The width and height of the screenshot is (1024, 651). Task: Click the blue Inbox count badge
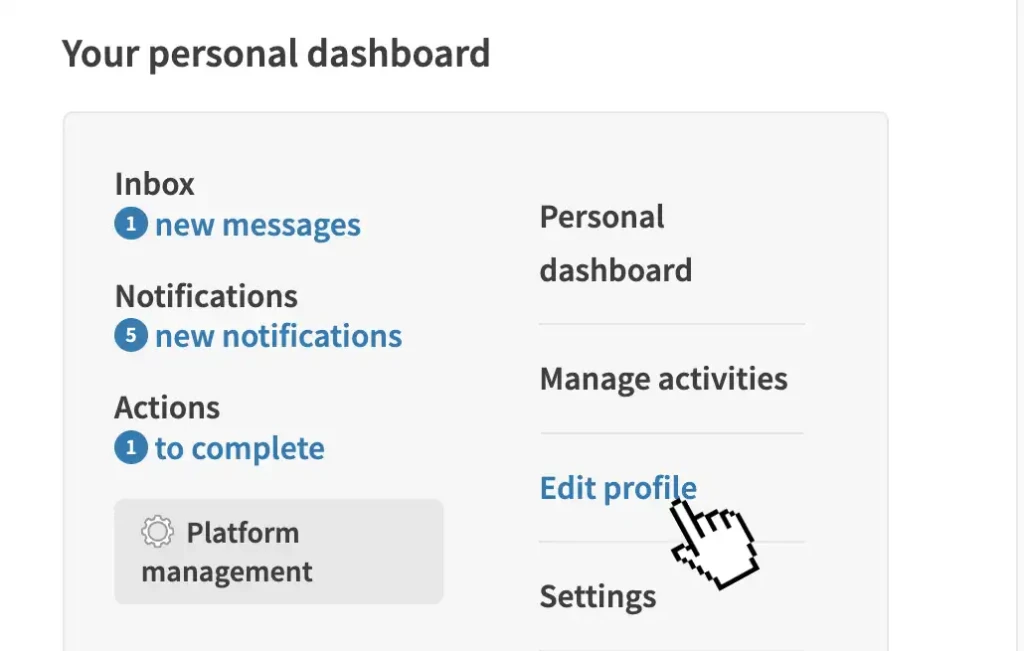[131, 225]
